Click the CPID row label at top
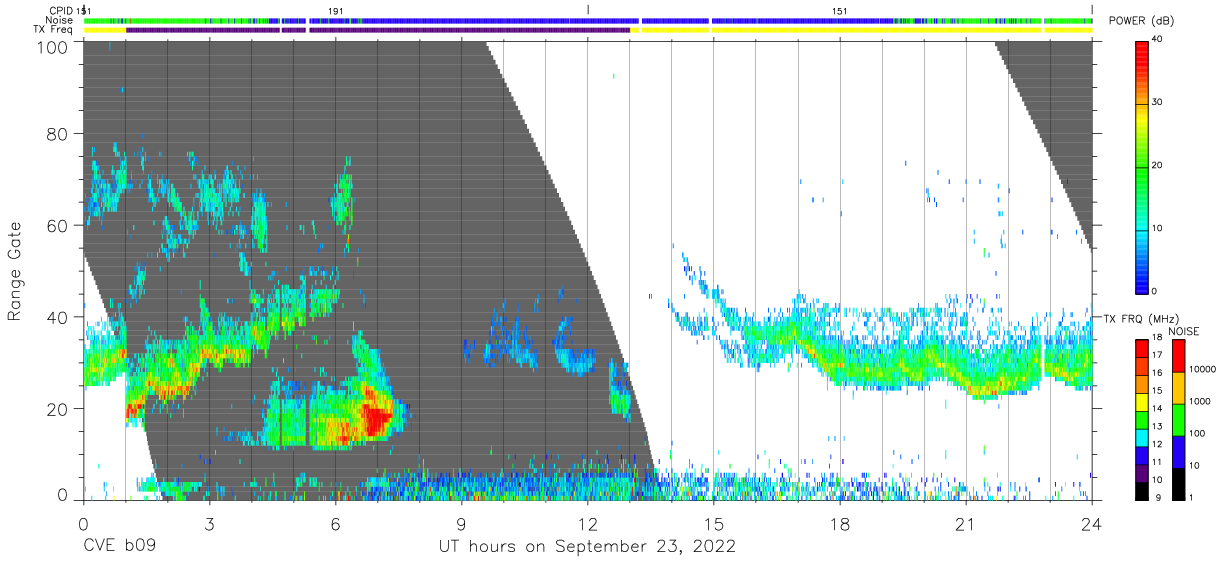Screen dimensions: 1228x567 (x=60, y=11)
